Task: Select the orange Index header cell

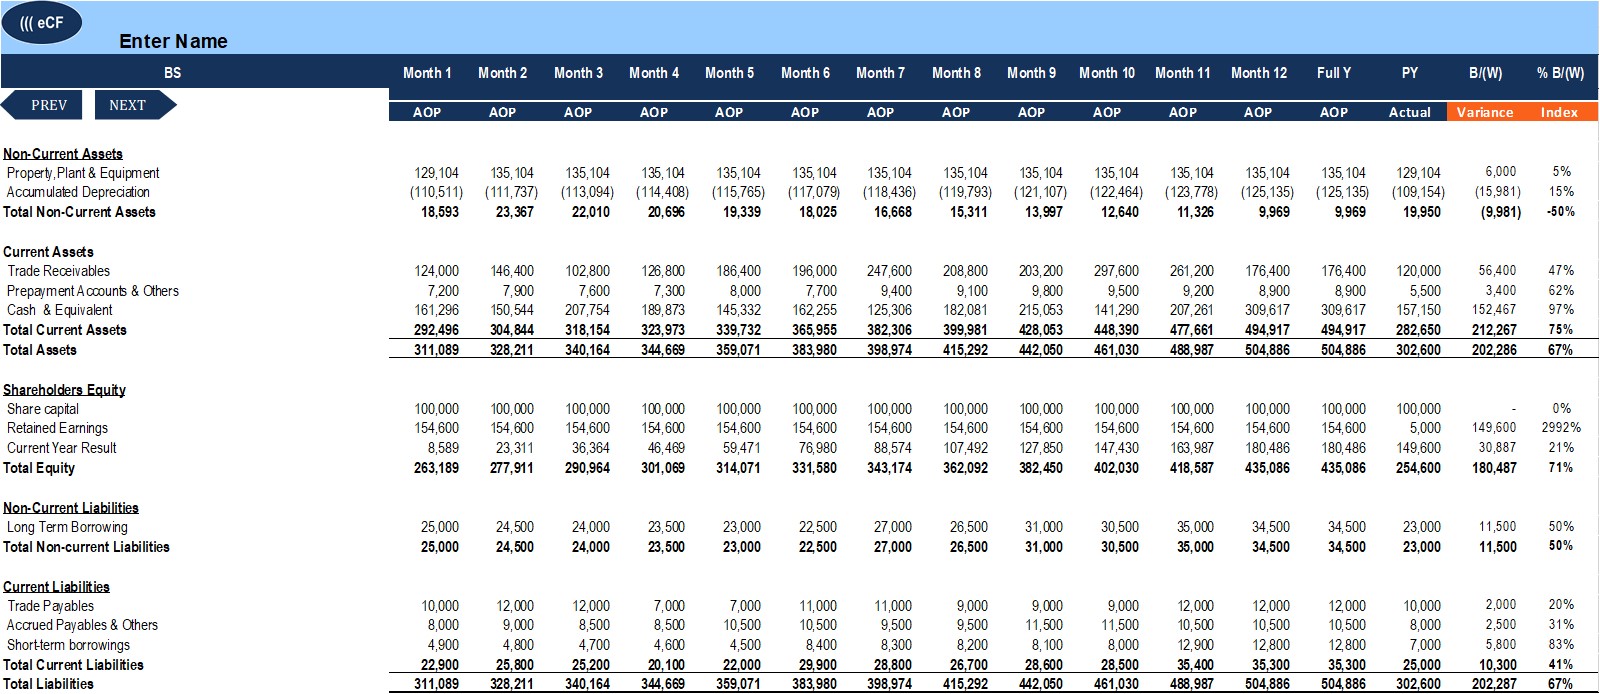Action: pyautogui.click(x=1560, y=112)
